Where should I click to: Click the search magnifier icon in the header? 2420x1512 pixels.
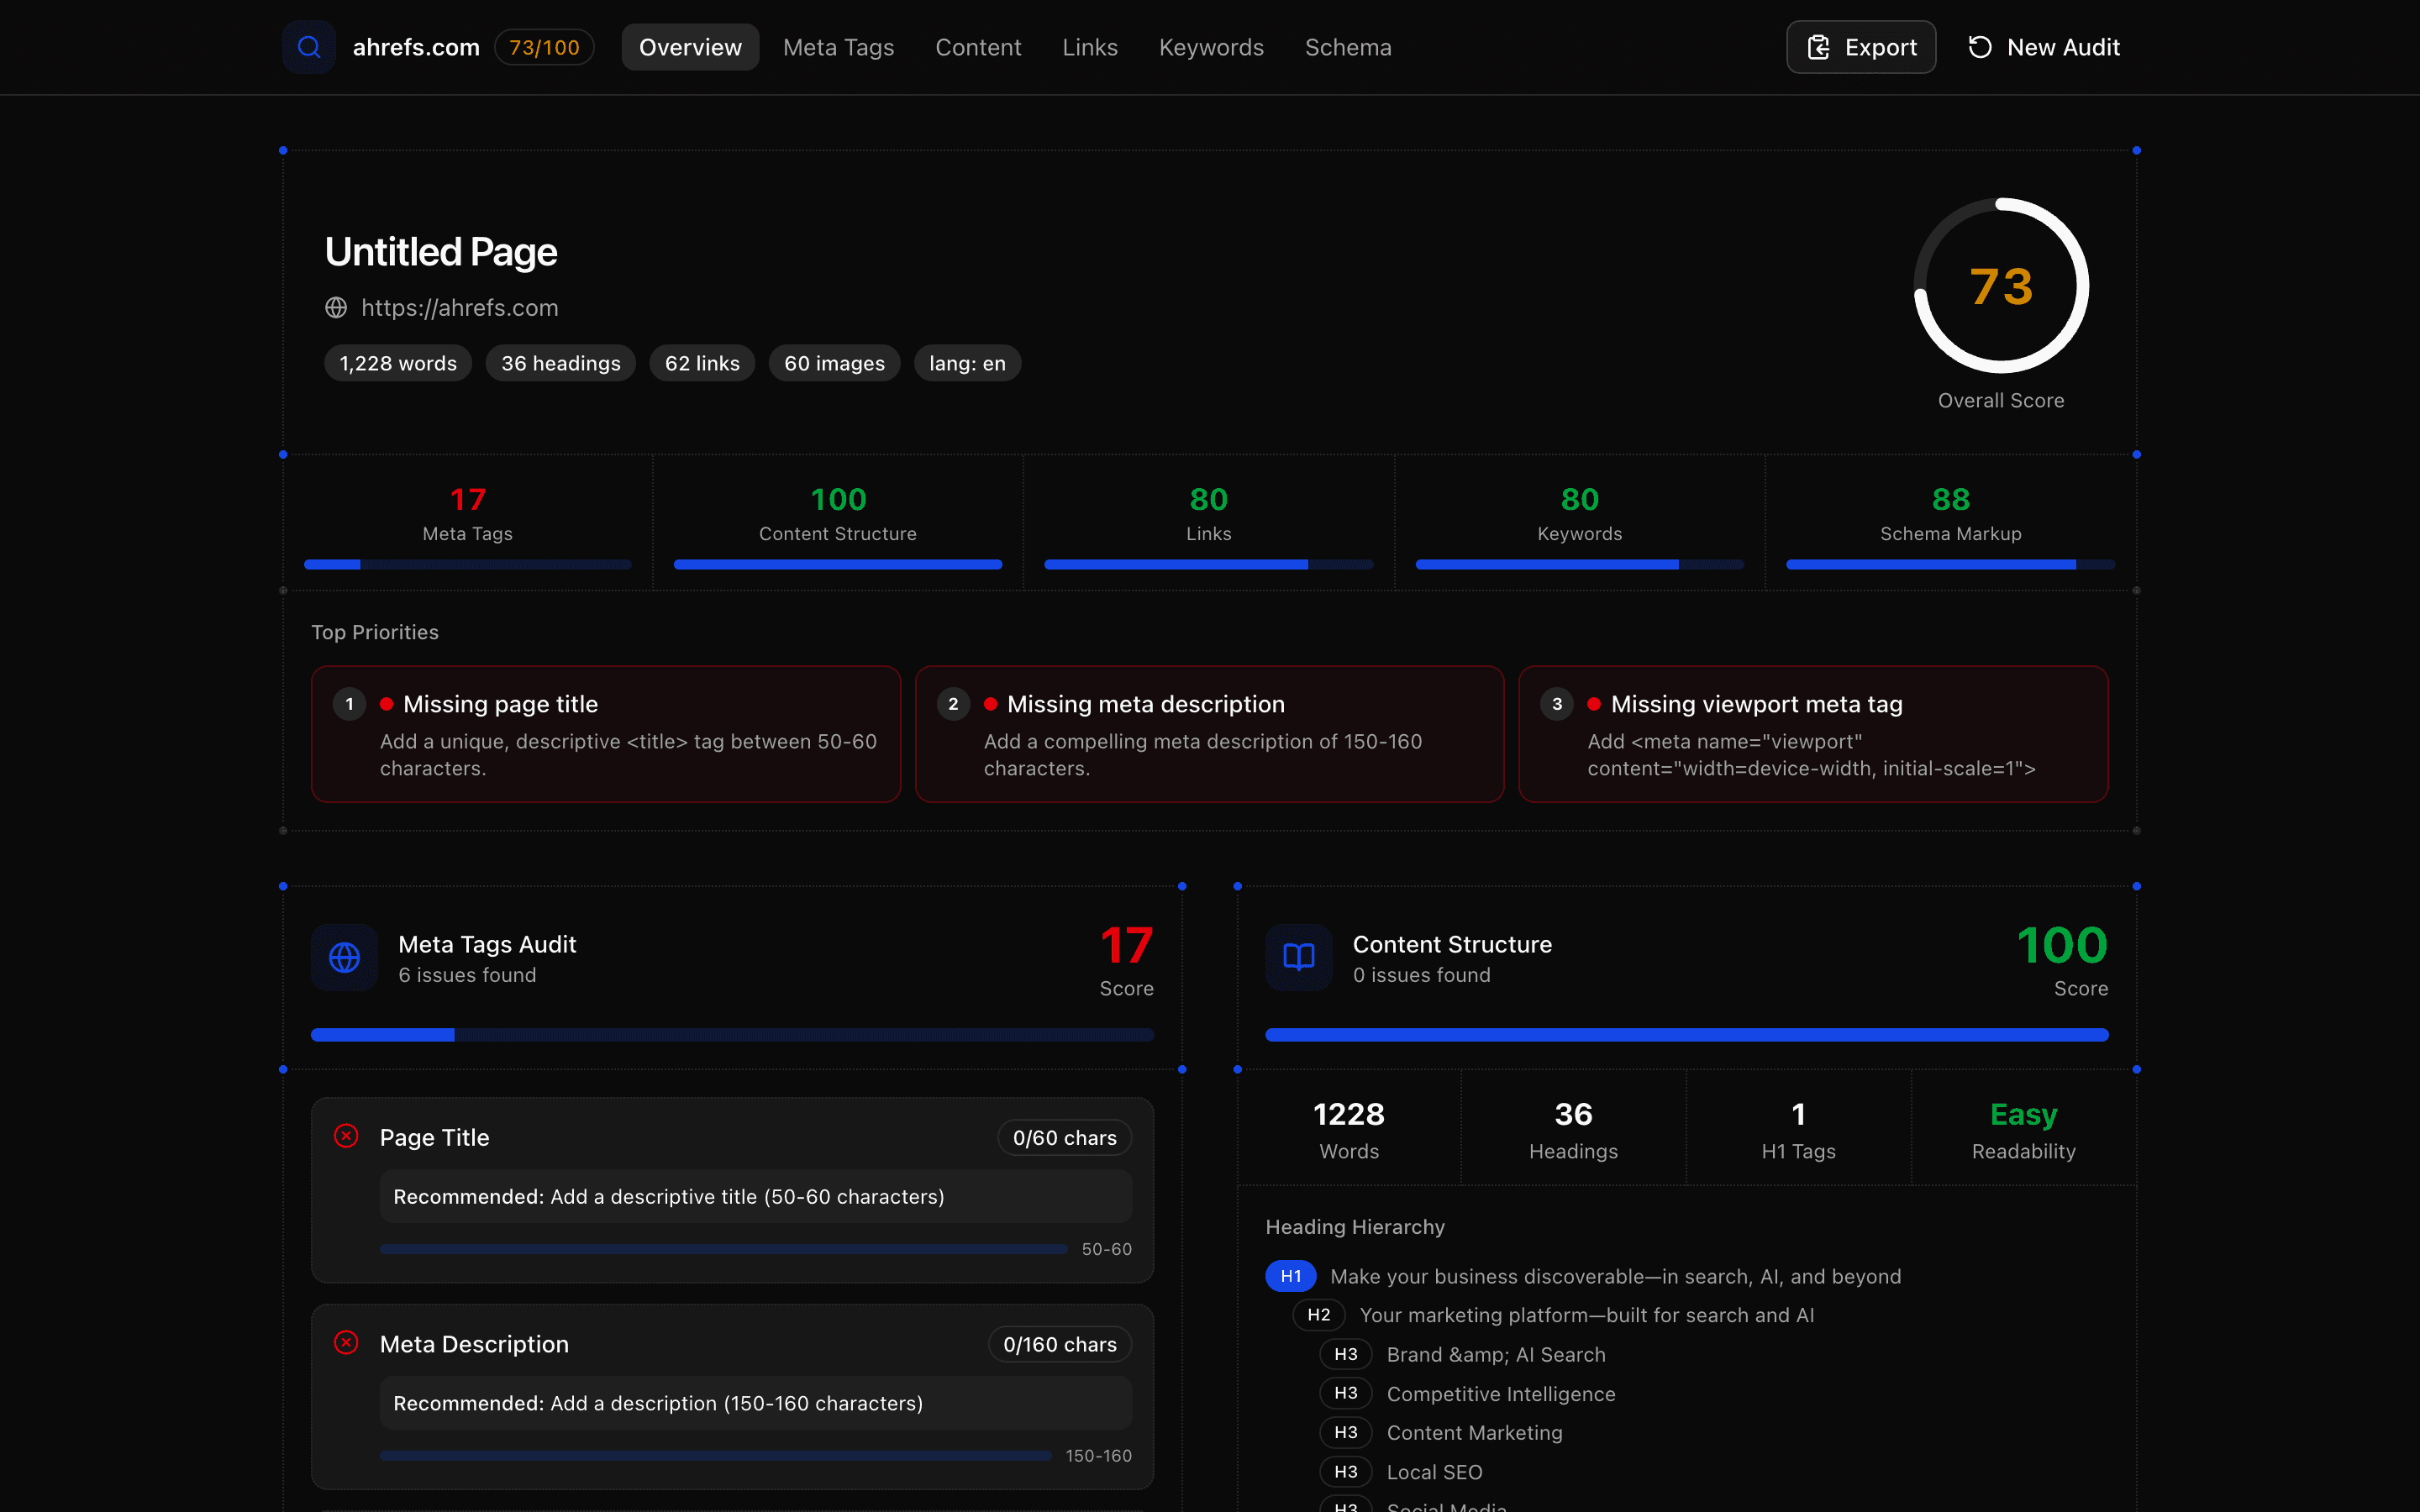coord(308,46)
